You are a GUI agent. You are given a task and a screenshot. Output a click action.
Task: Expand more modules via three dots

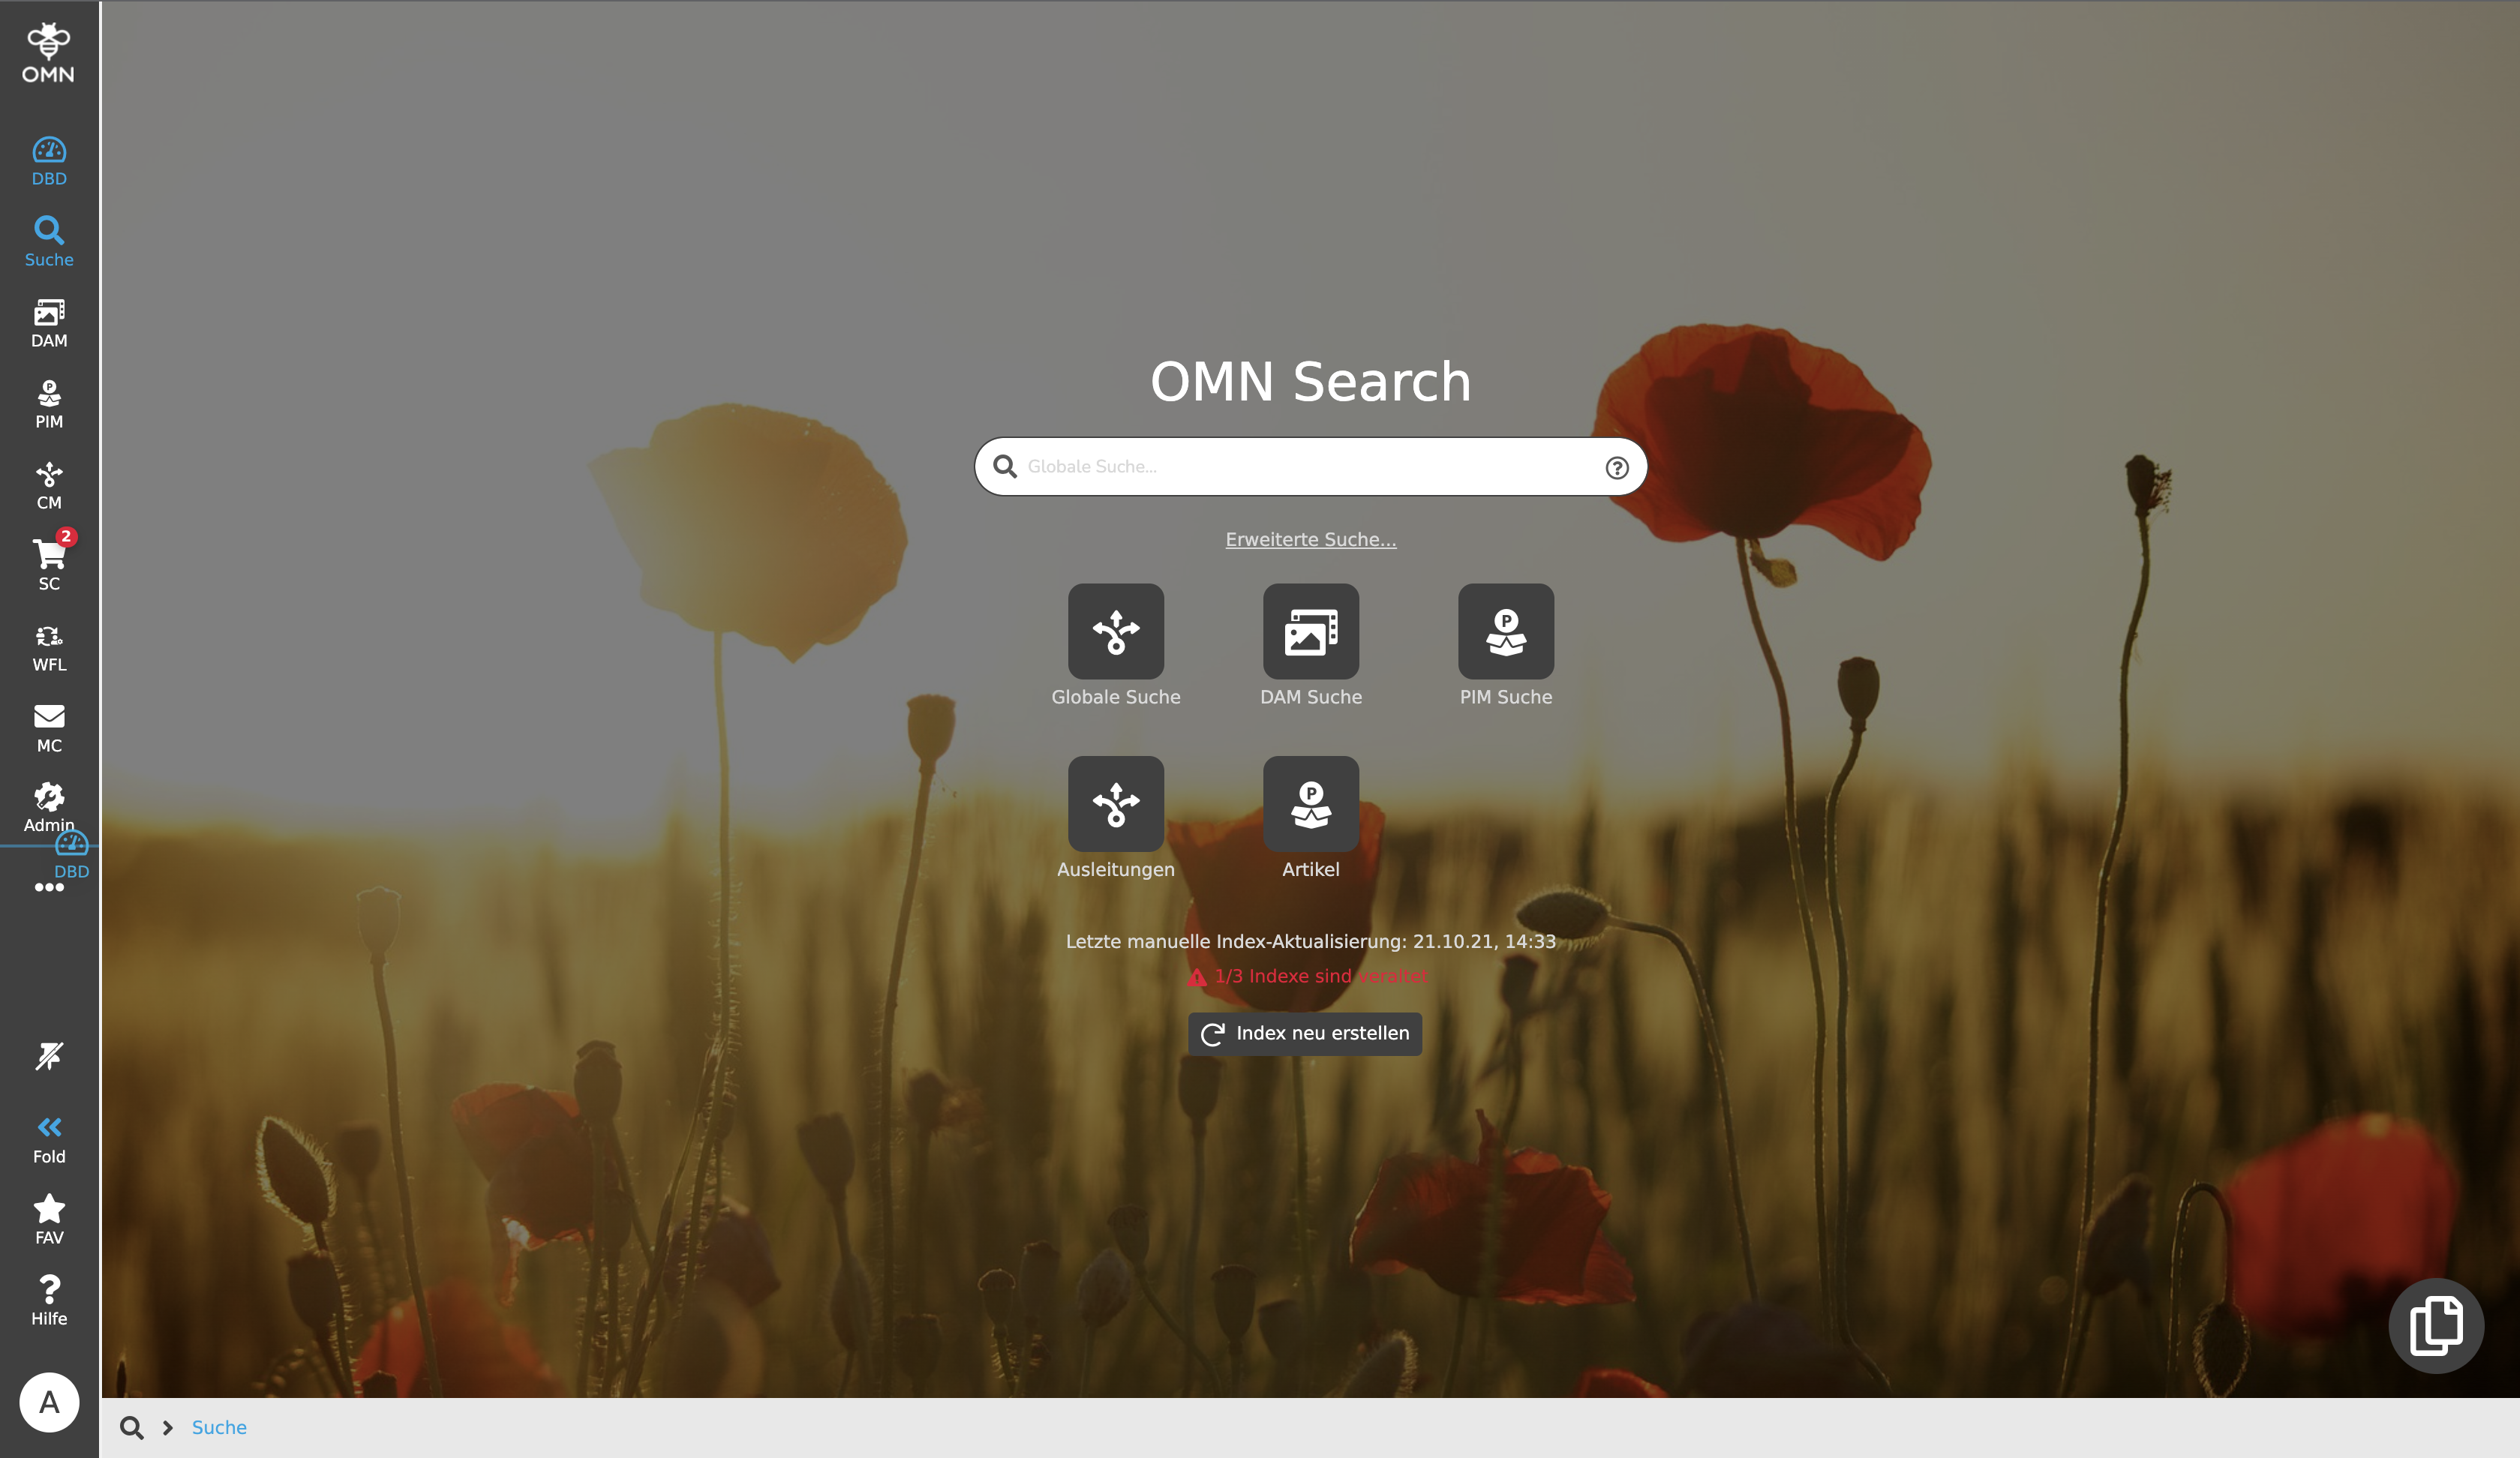[x=48, y=887]
